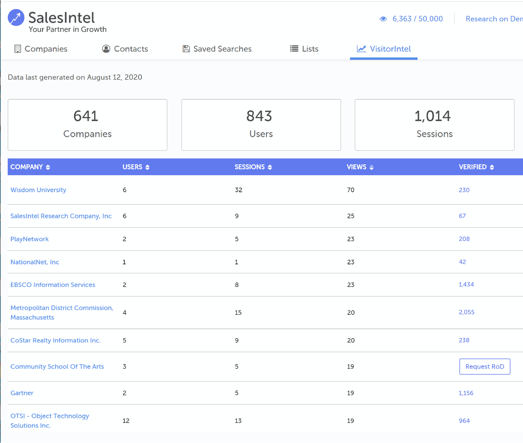Open CoStar Realty Information Inc. link
The width and height of the screenshot is (523, 443).
56,340
